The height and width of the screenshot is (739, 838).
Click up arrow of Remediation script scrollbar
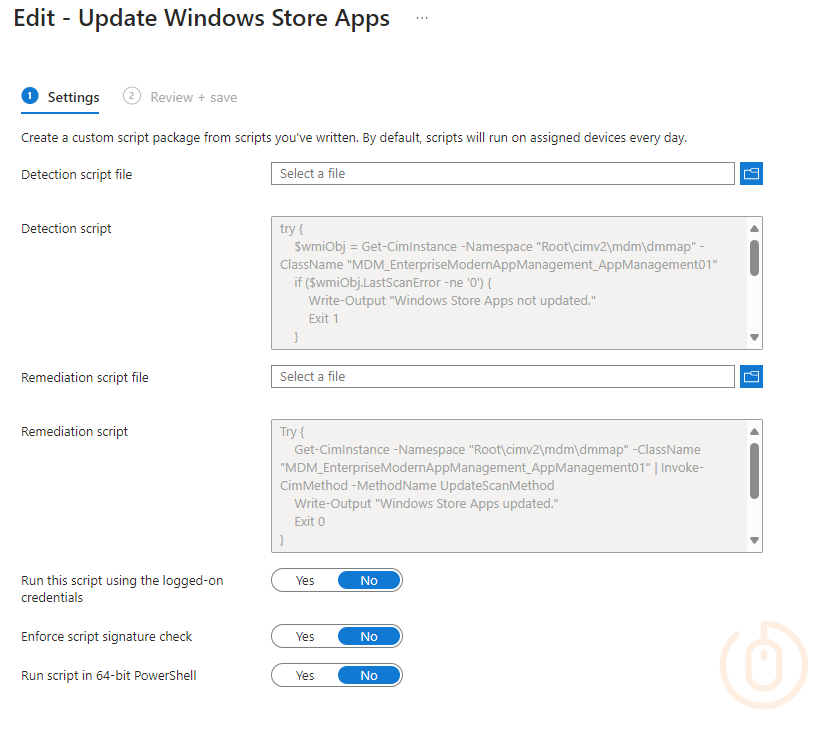tap(754, 431)
